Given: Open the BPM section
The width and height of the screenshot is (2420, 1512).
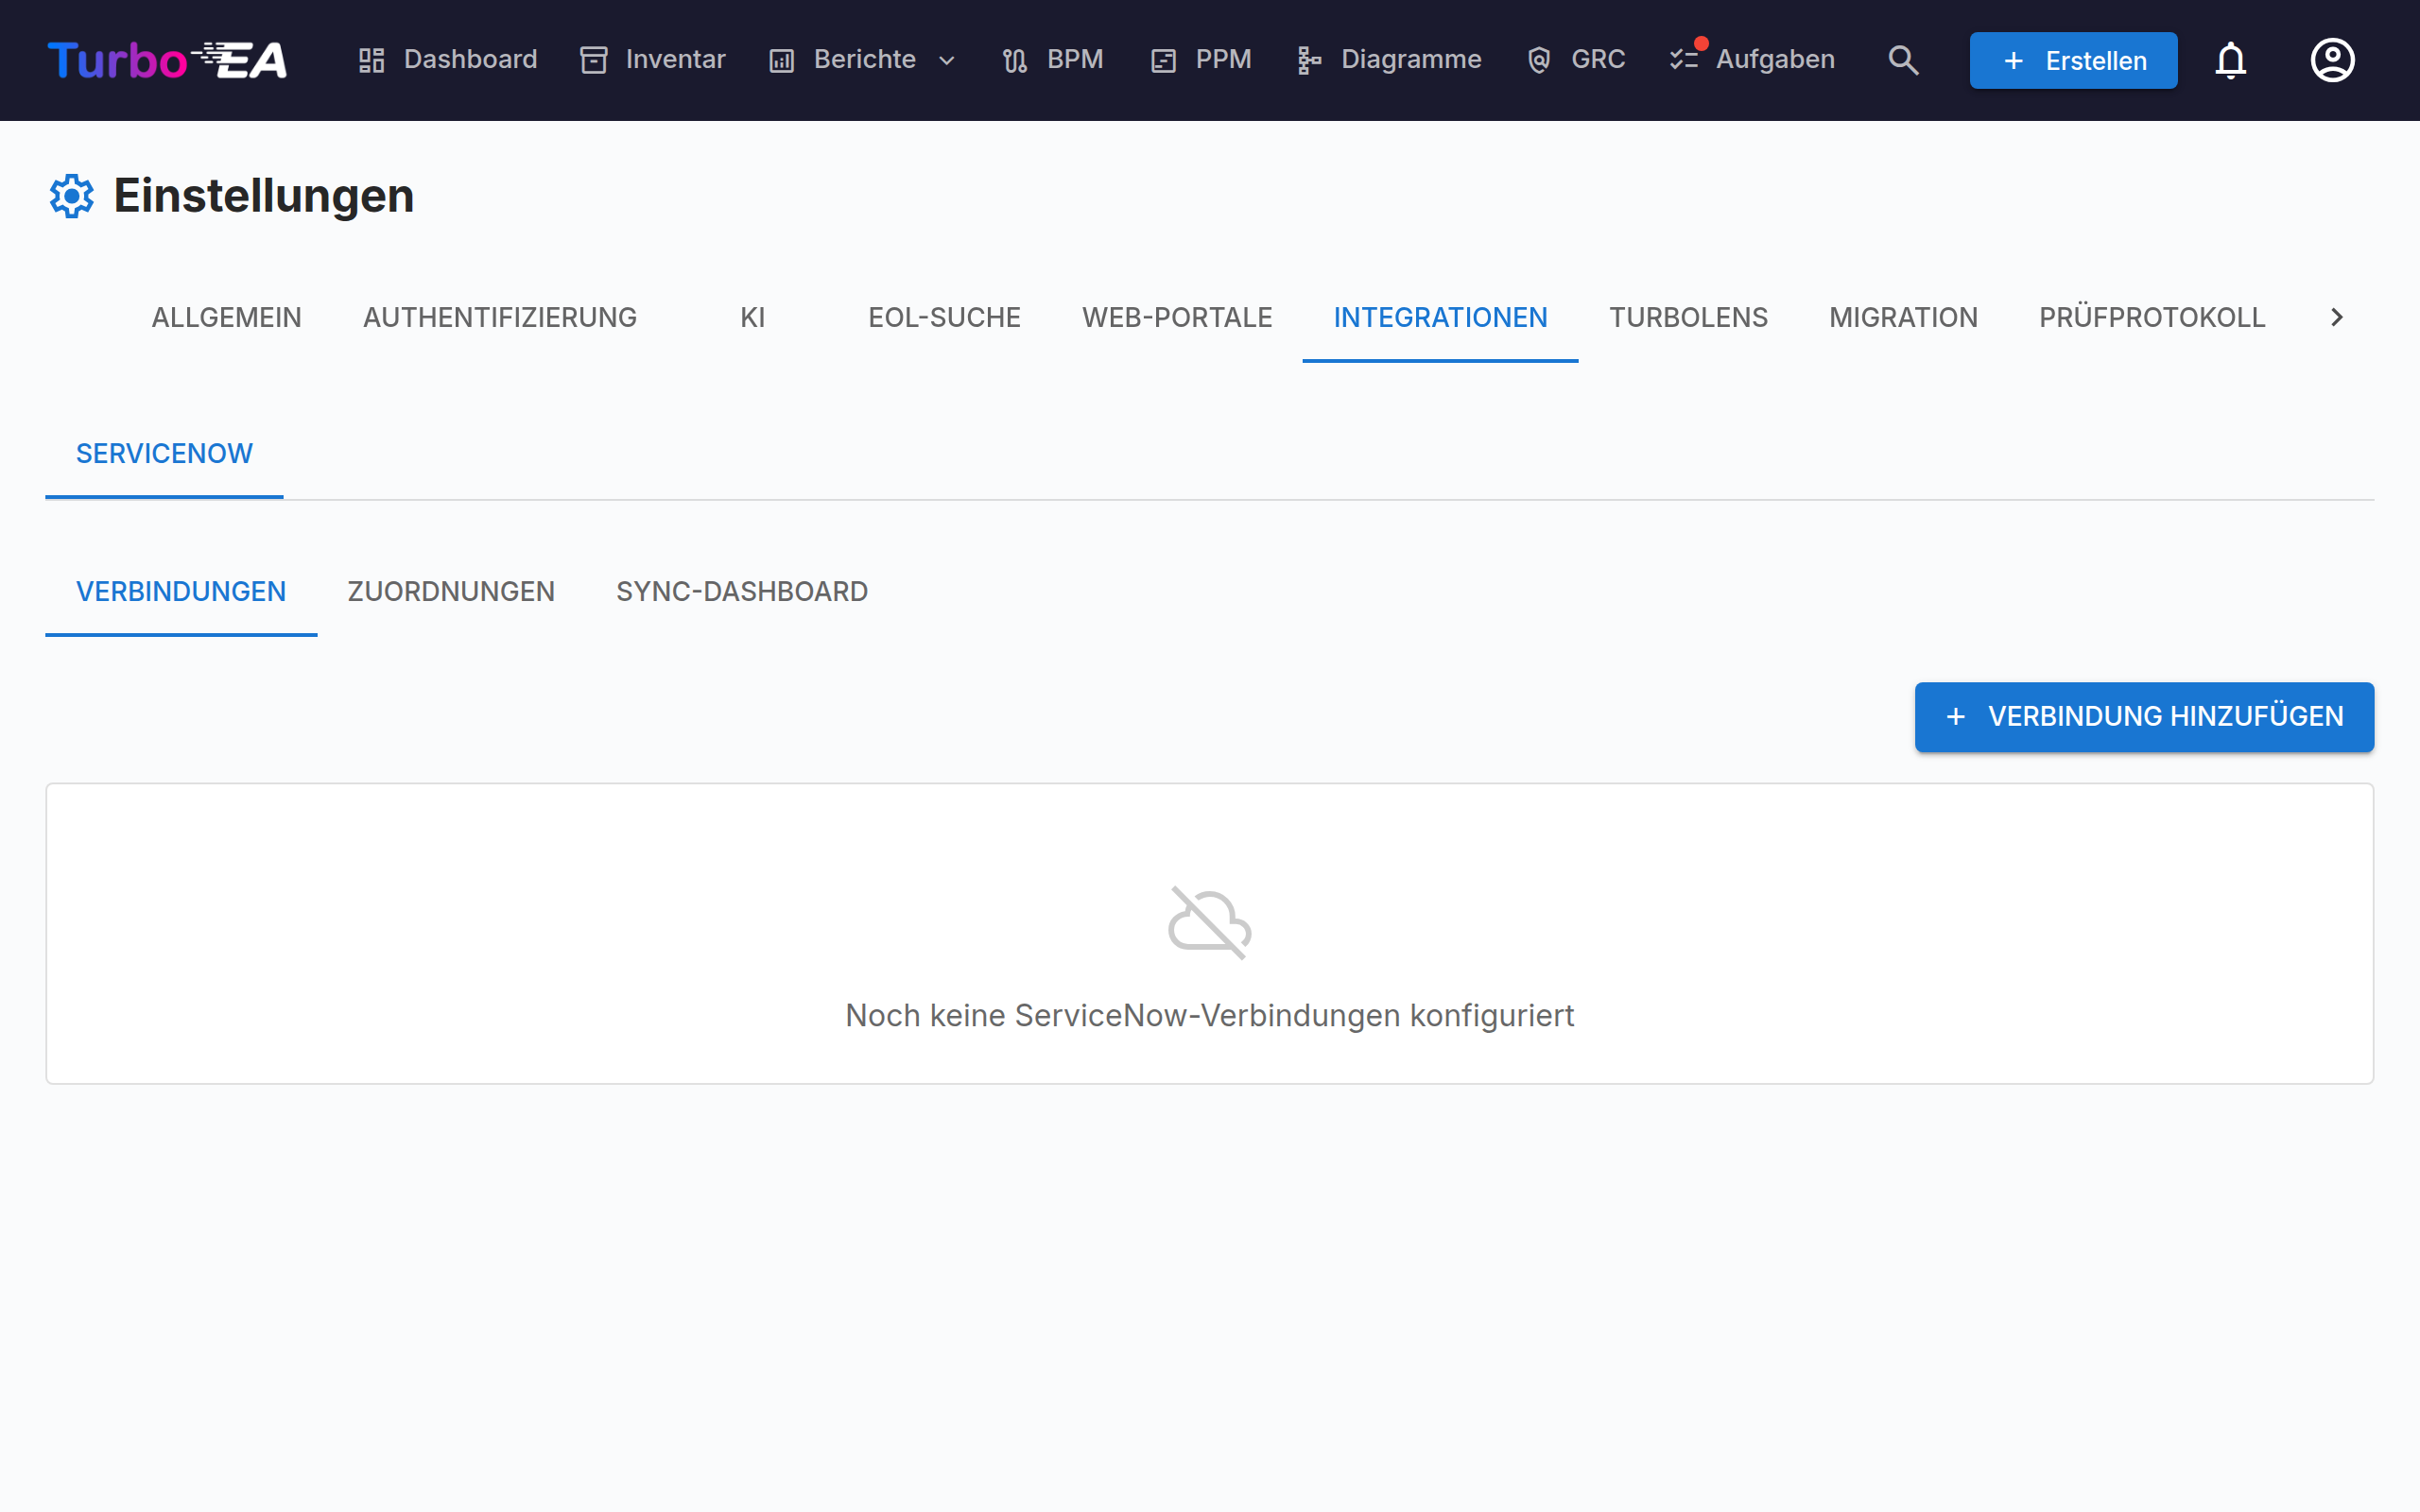Looking at the screenshot, I should [1053, 60].
